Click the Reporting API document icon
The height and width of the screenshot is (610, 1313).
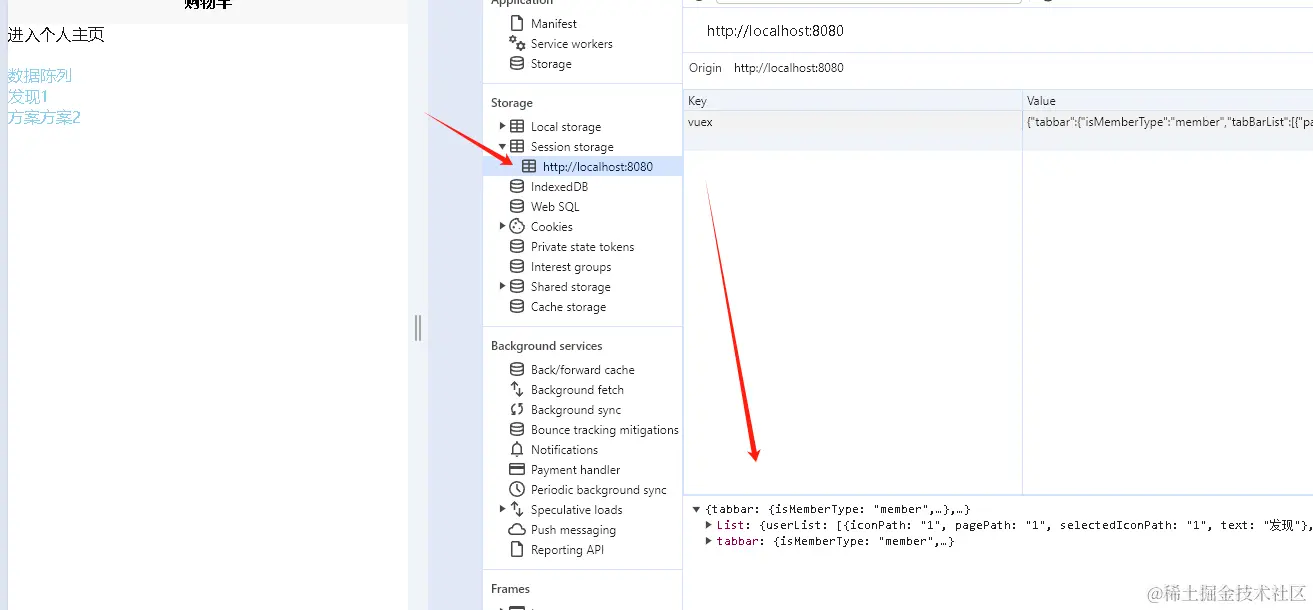click(x=517, y=549)
